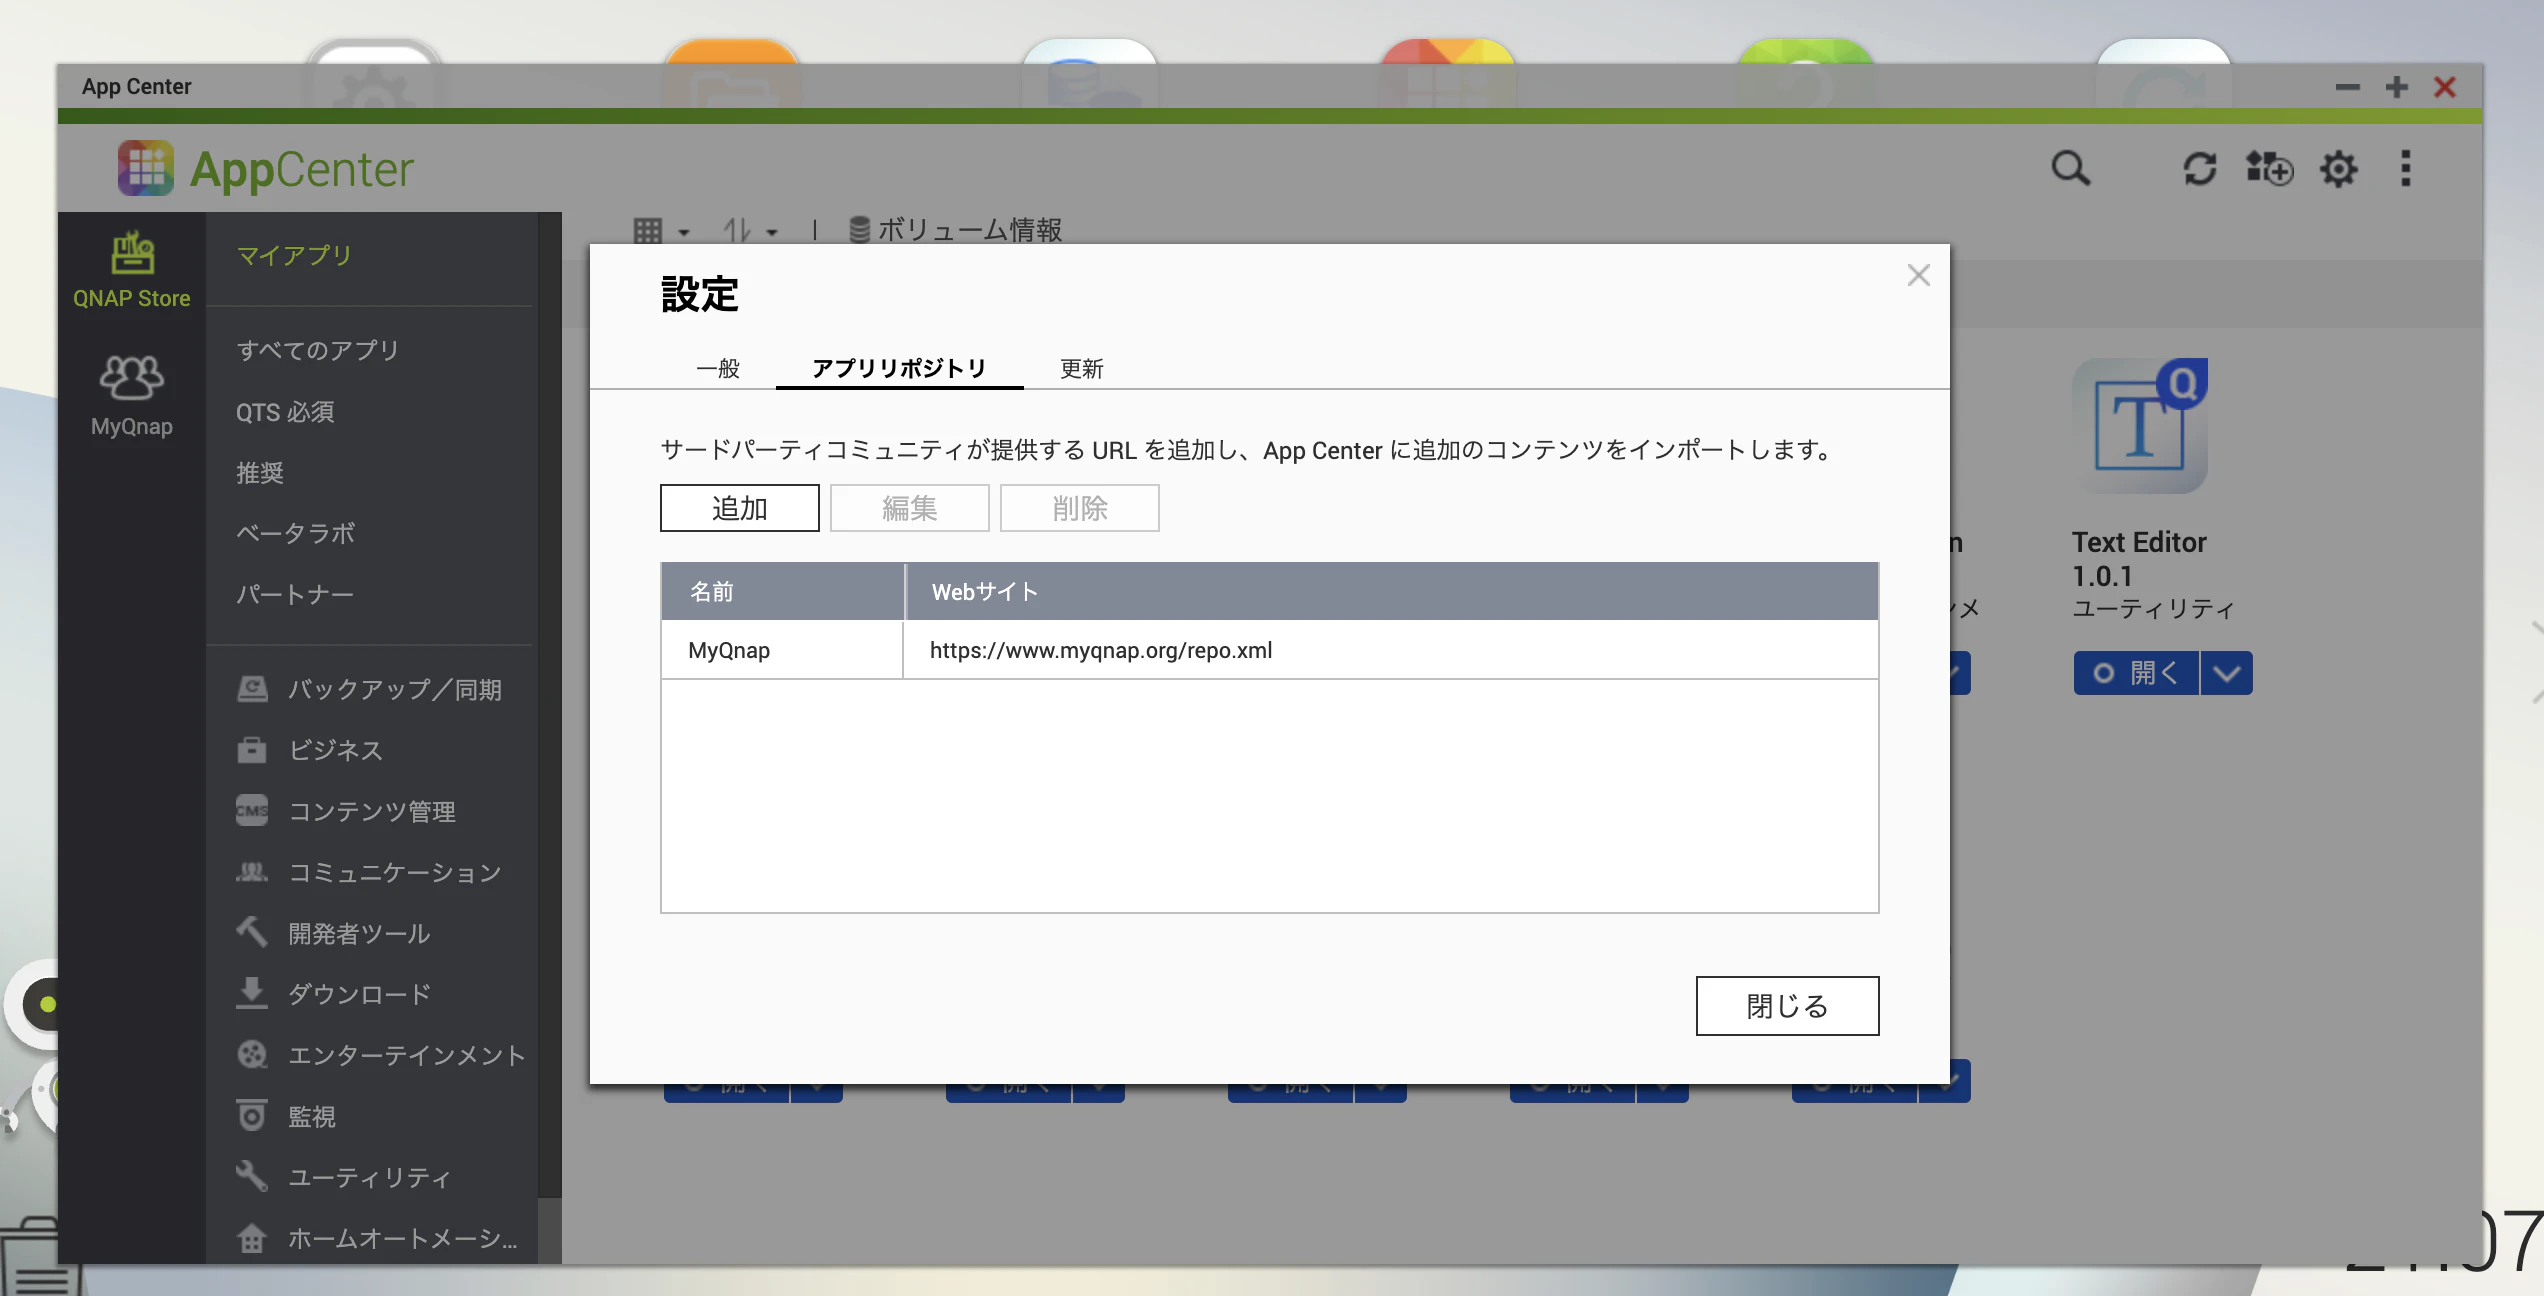The image size is (2544, 1296).
Task: Select すべてのアプリ in the sidebar
Action: (318, 350)
